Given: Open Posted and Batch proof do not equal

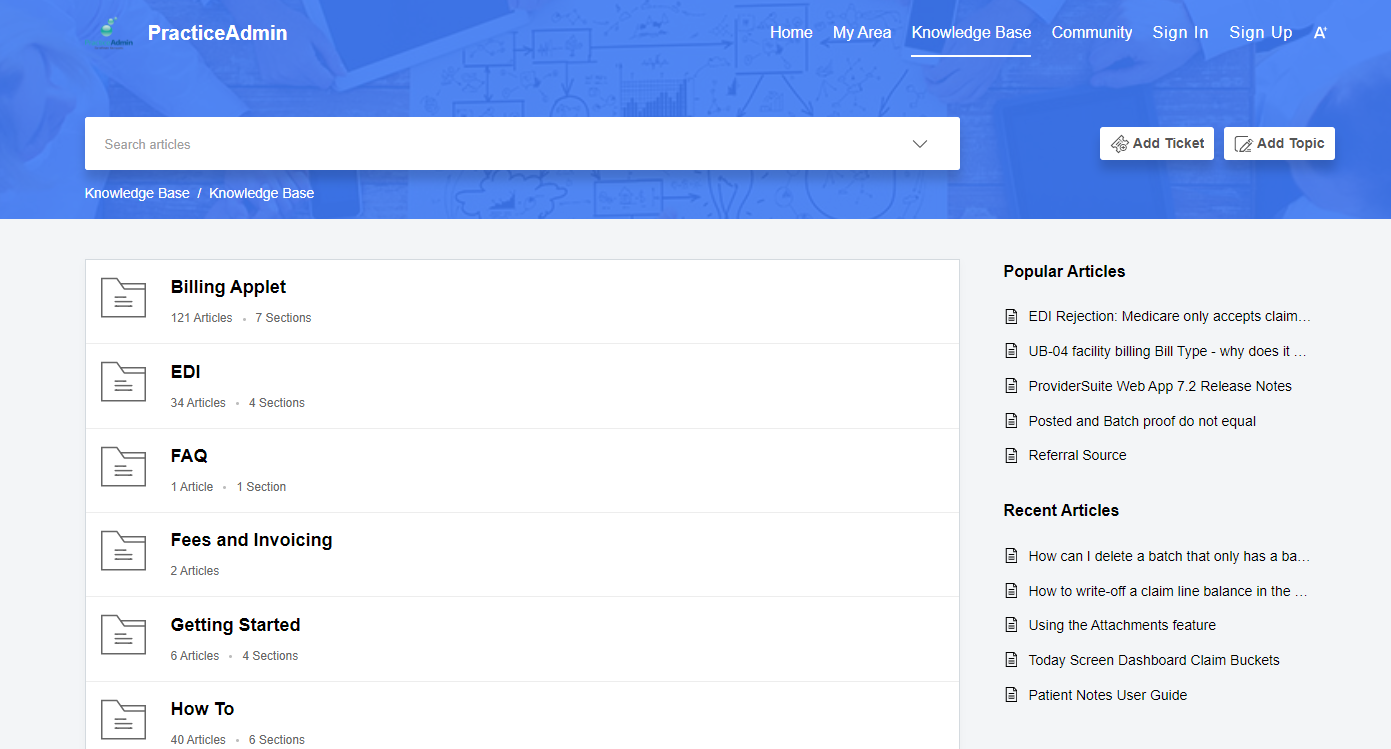Looking at the screenshot, I should 1142,421.
